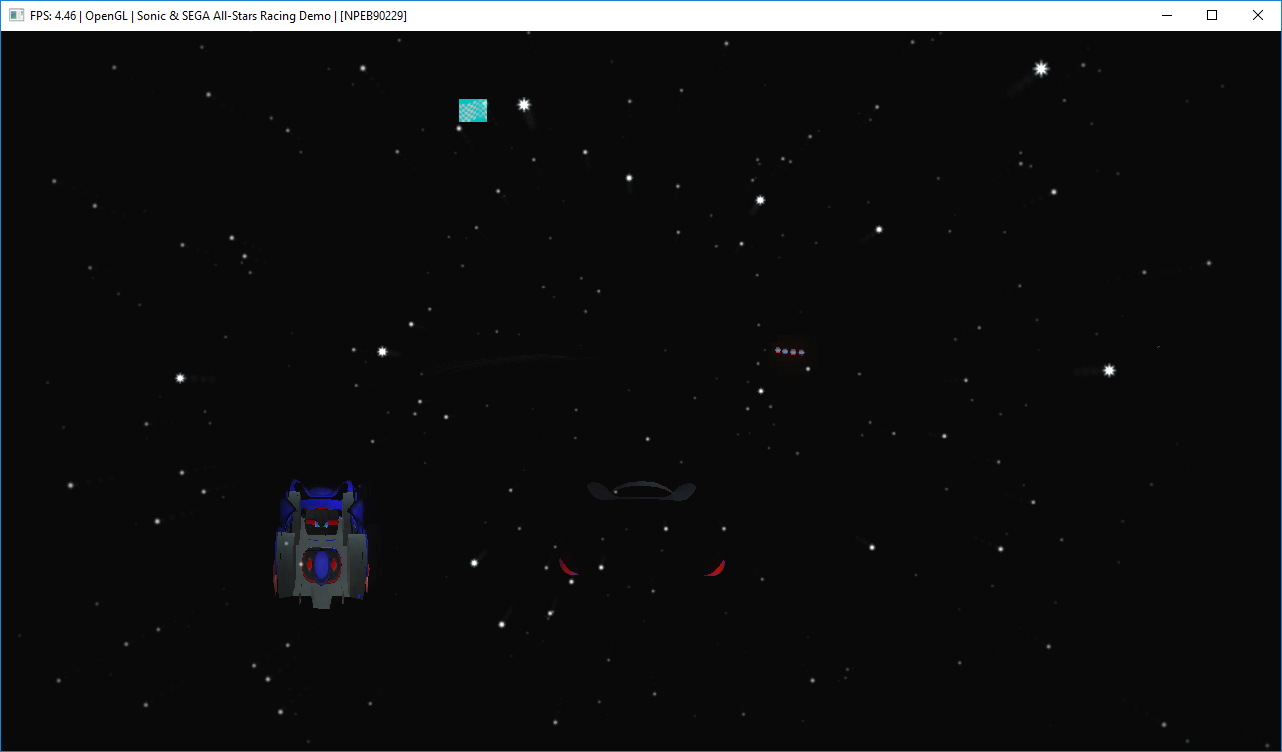Image resolution: width=1282 pixels, height=752 pixels.
Task: Click the small row of red and blue lights
Action: pos(789,352)
